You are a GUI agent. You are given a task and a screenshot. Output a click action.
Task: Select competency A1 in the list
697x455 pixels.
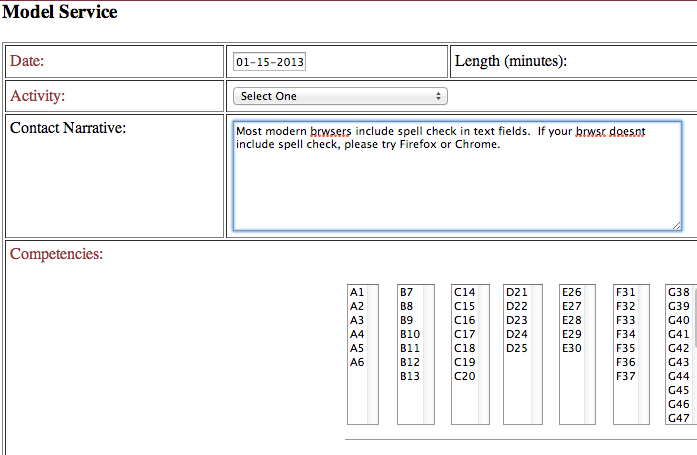(357, 292)
